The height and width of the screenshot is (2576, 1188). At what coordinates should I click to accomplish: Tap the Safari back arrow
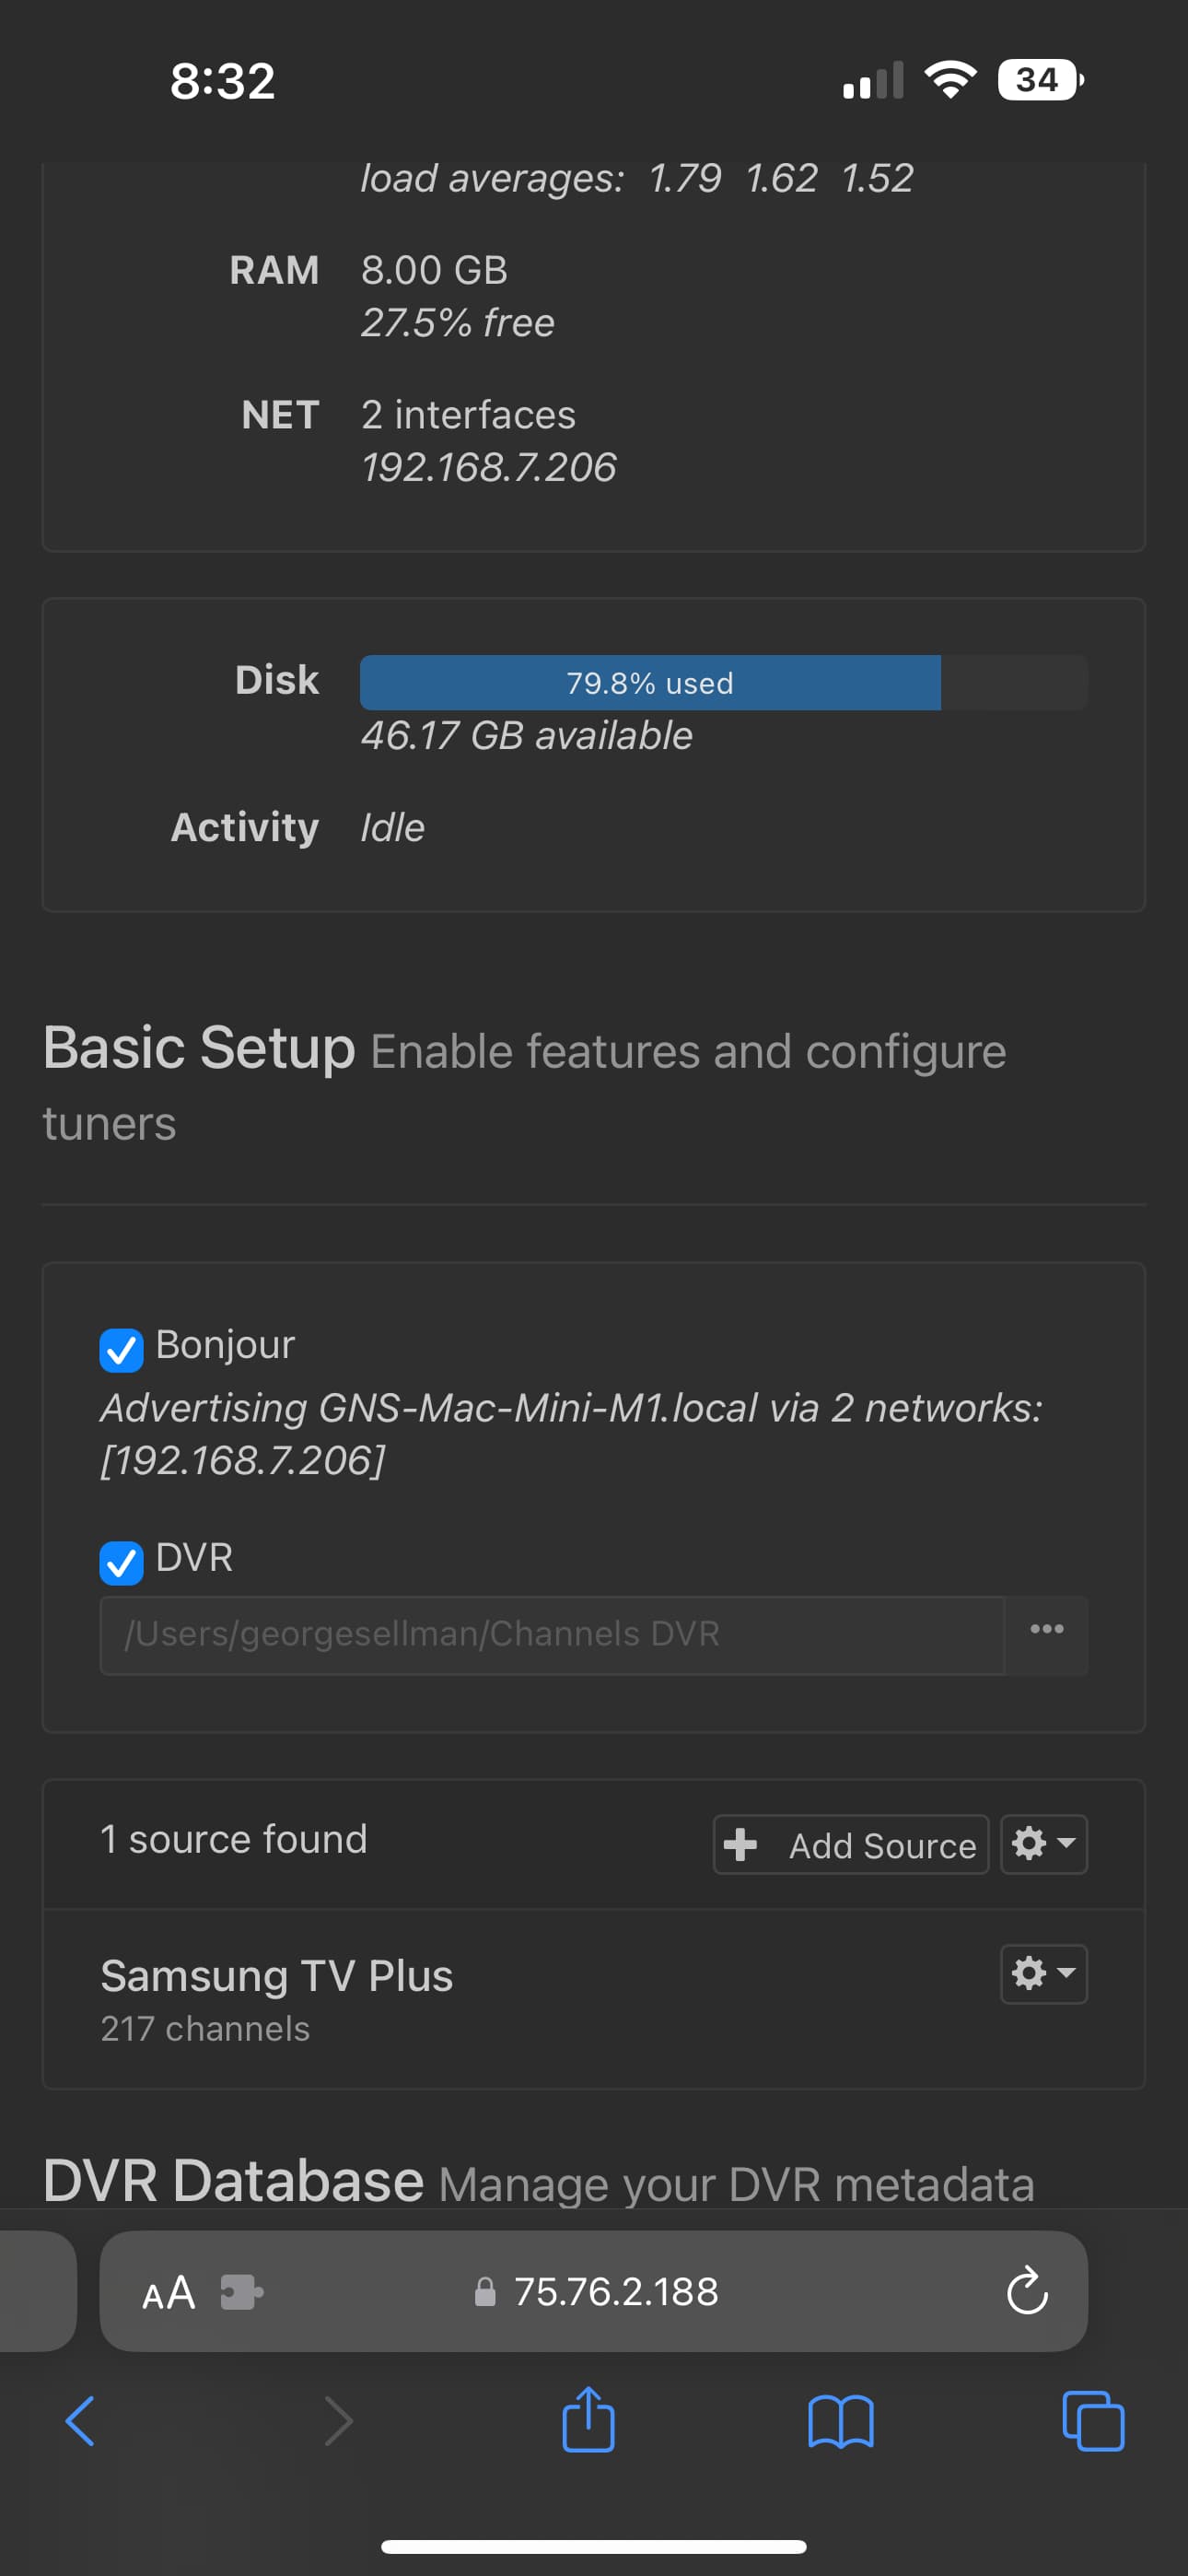[x=80, y=2421]
